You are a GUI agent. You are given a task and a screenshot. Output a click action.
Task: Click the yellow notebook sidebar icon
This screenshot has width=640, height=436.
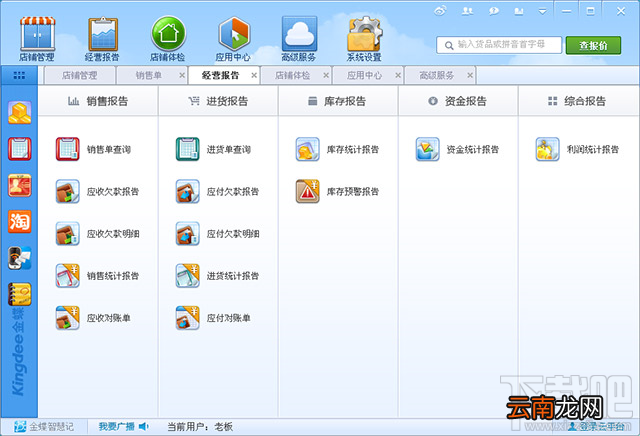pos(20,294)
